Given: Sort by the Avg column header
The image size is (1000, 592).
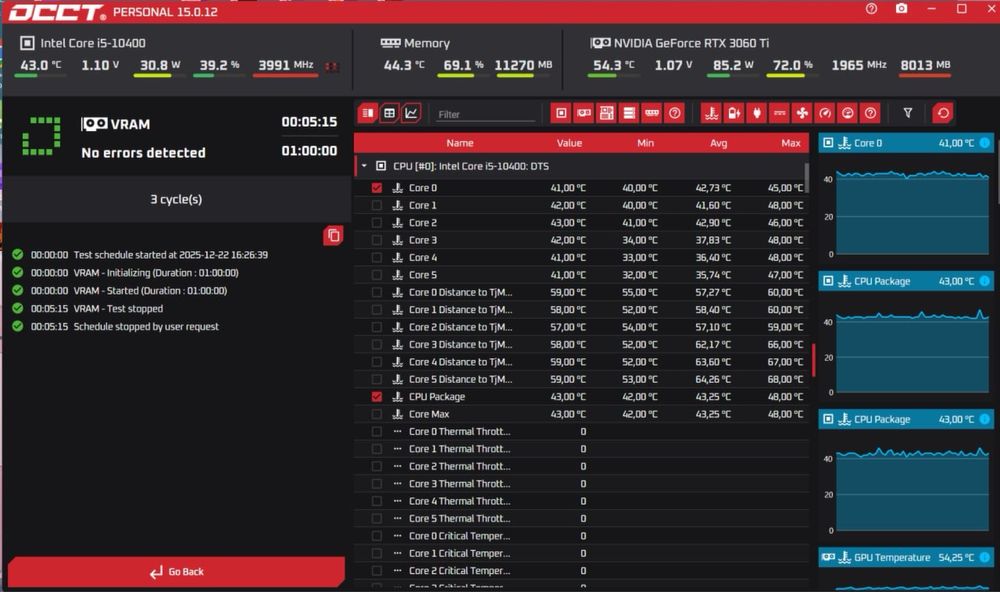Looking at the screenshot, I should (x=719, y=143).
